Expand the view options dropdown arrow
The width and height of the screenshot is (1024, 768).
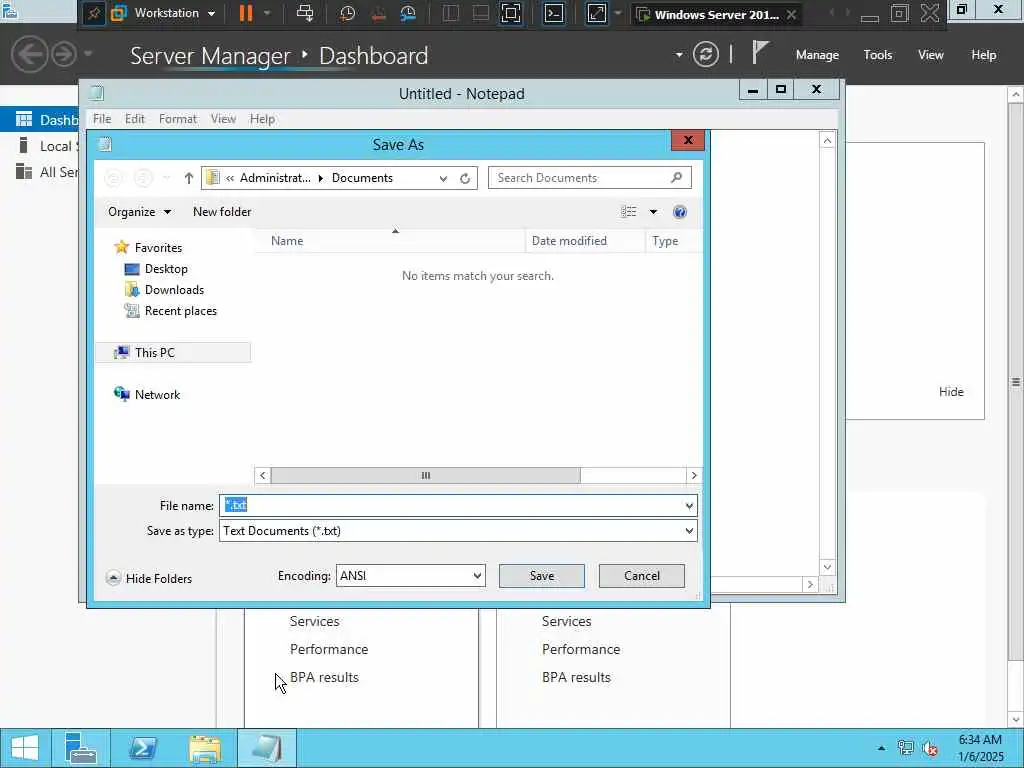[x=653, y=212]
